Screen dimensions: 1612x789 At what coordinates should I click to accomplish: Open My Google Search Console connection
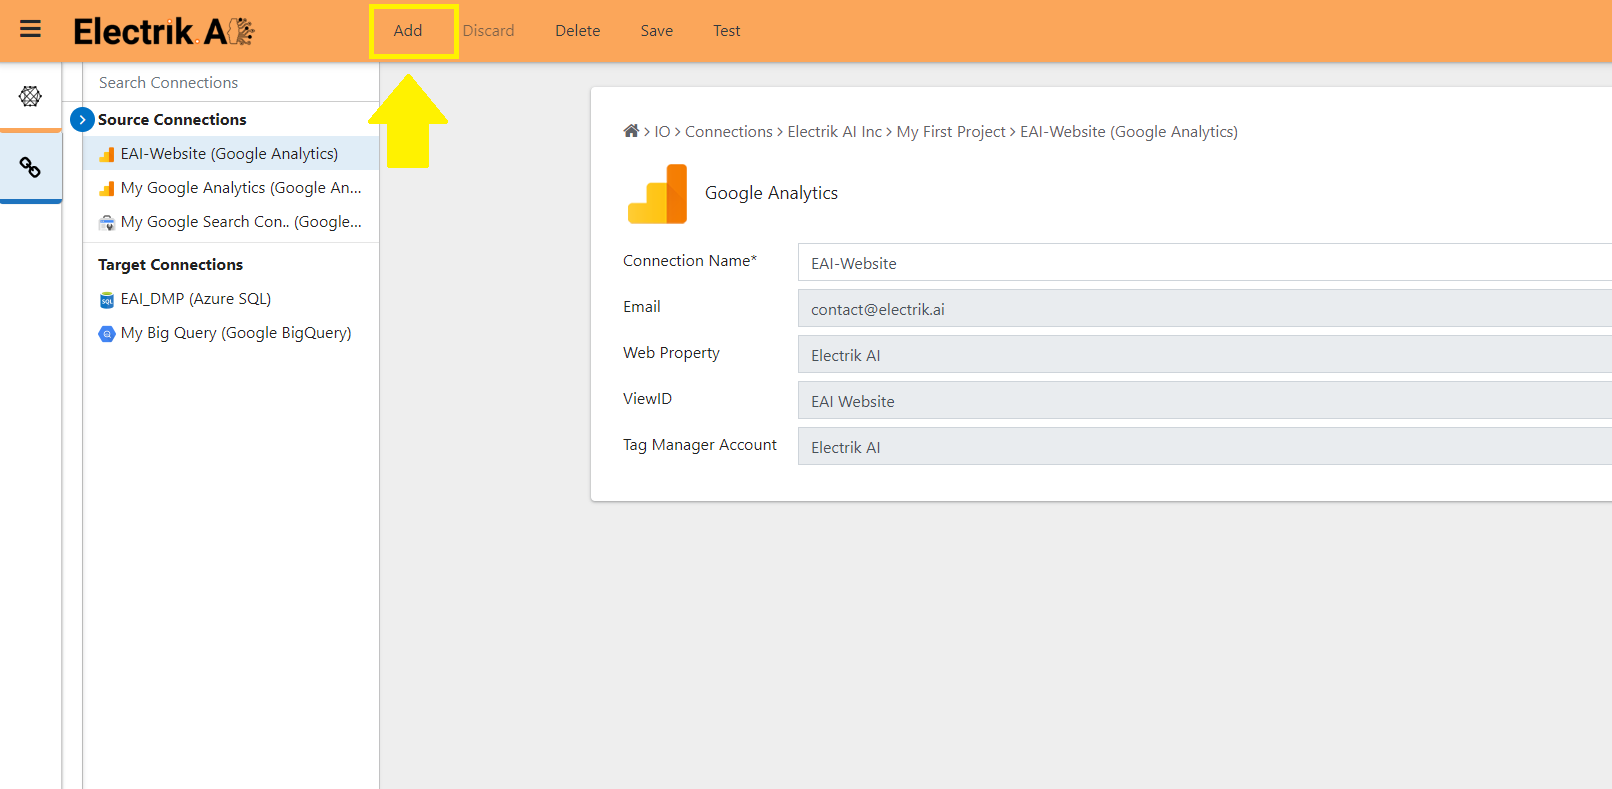point(240,222)
